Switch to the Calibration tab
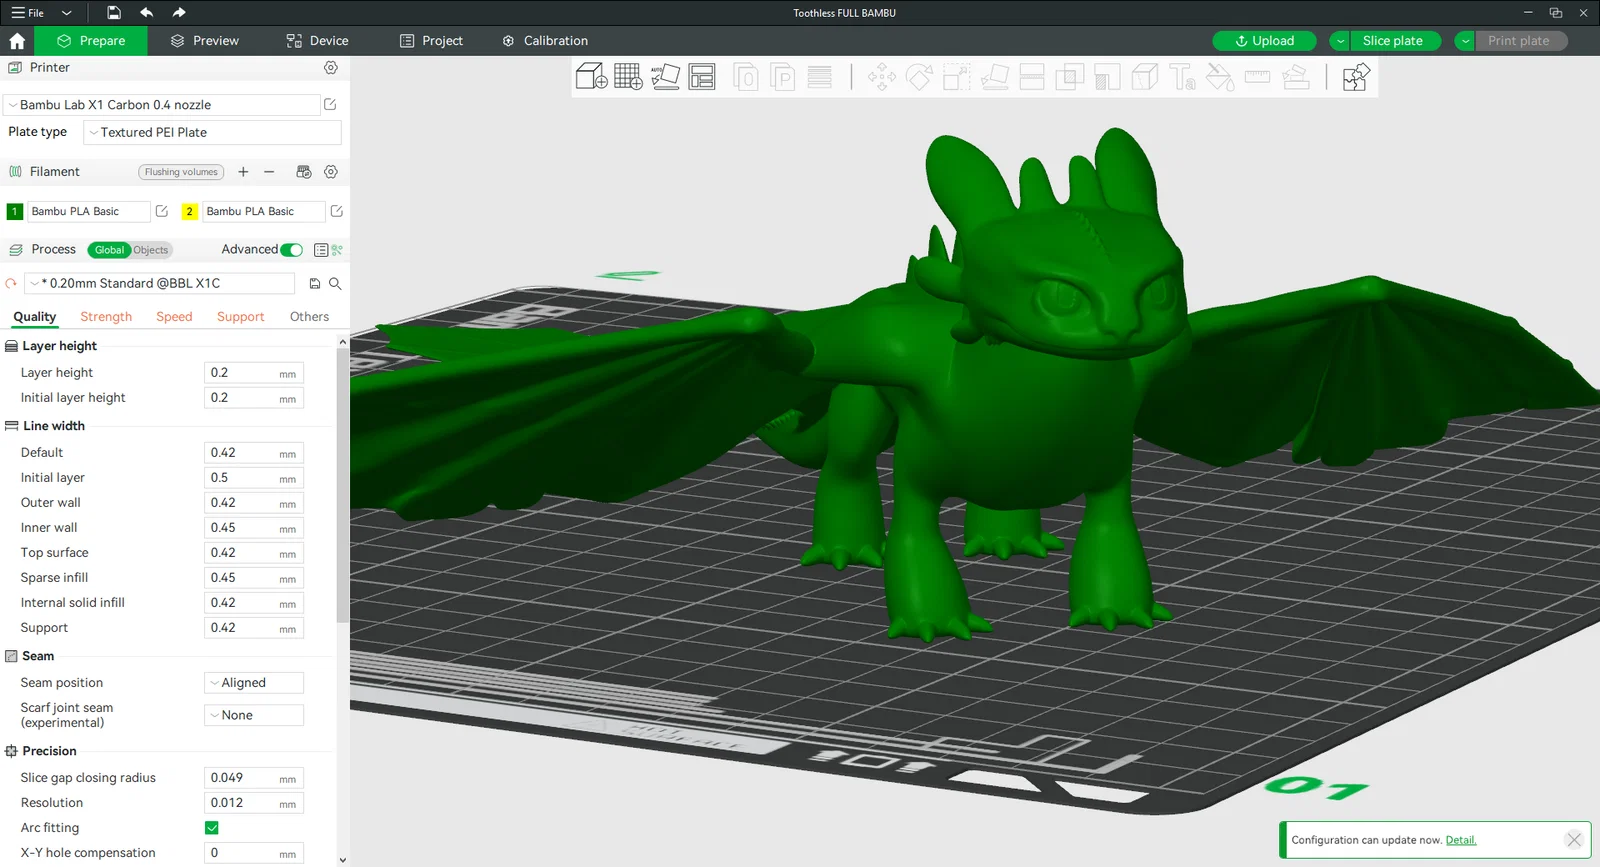This screenshot has width=1600, height=867. click(545, 41)
